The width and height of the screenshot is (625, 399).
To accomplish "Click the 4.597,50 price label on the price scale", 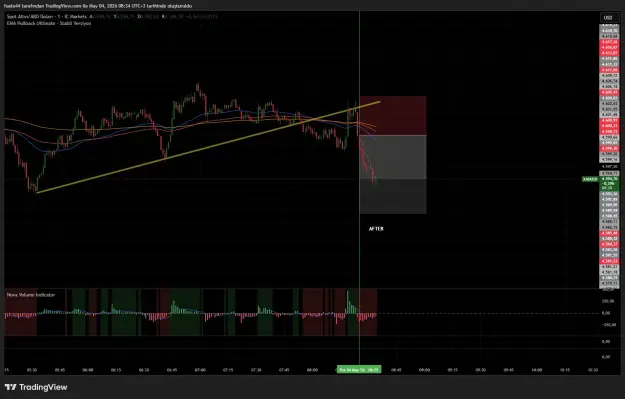I will pos(610,167).
